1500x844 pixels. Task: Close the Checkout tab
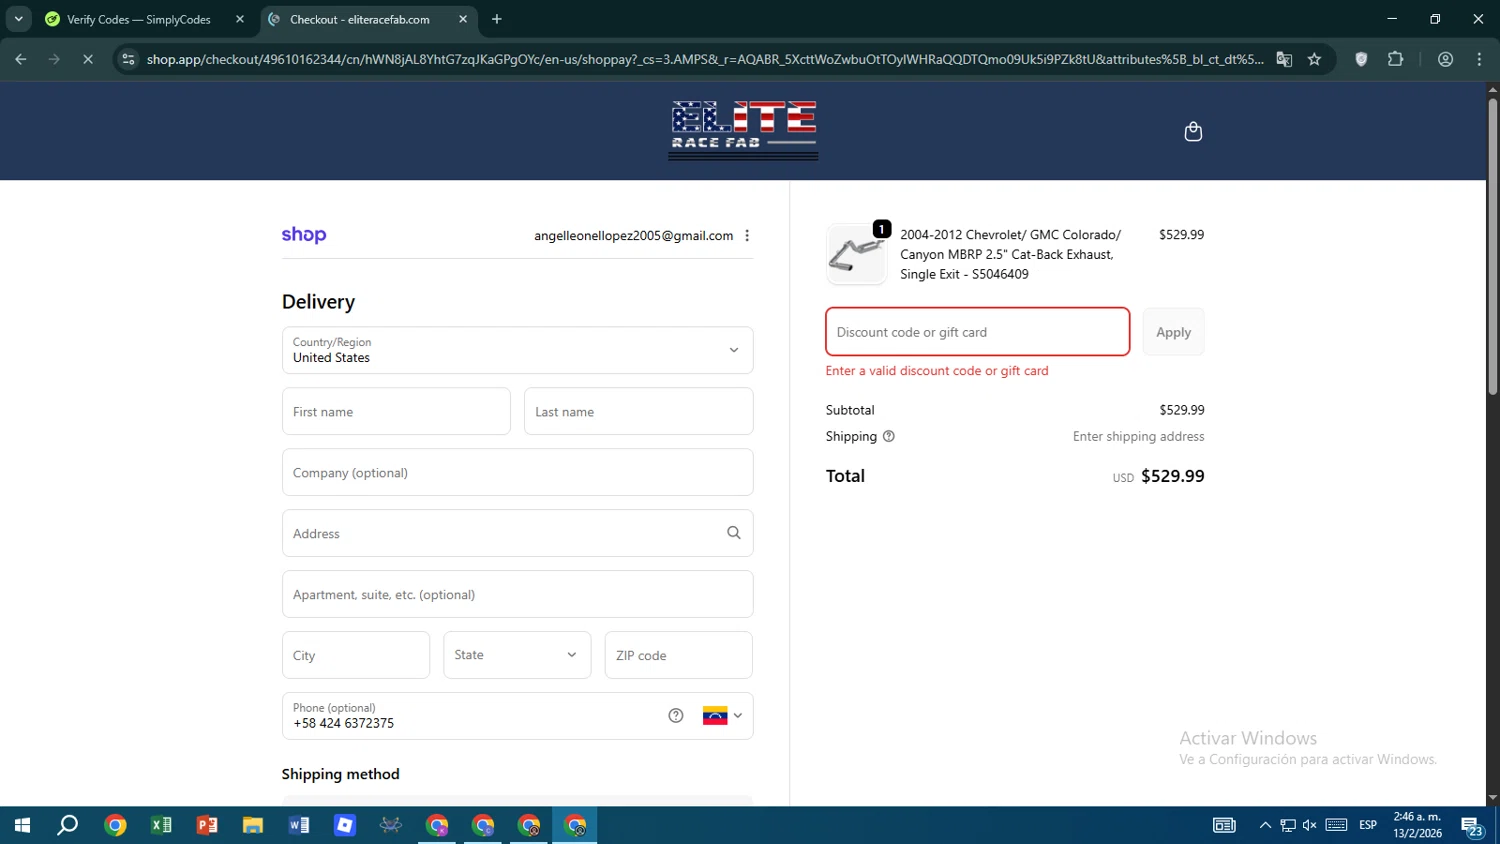tap(463, 19)
